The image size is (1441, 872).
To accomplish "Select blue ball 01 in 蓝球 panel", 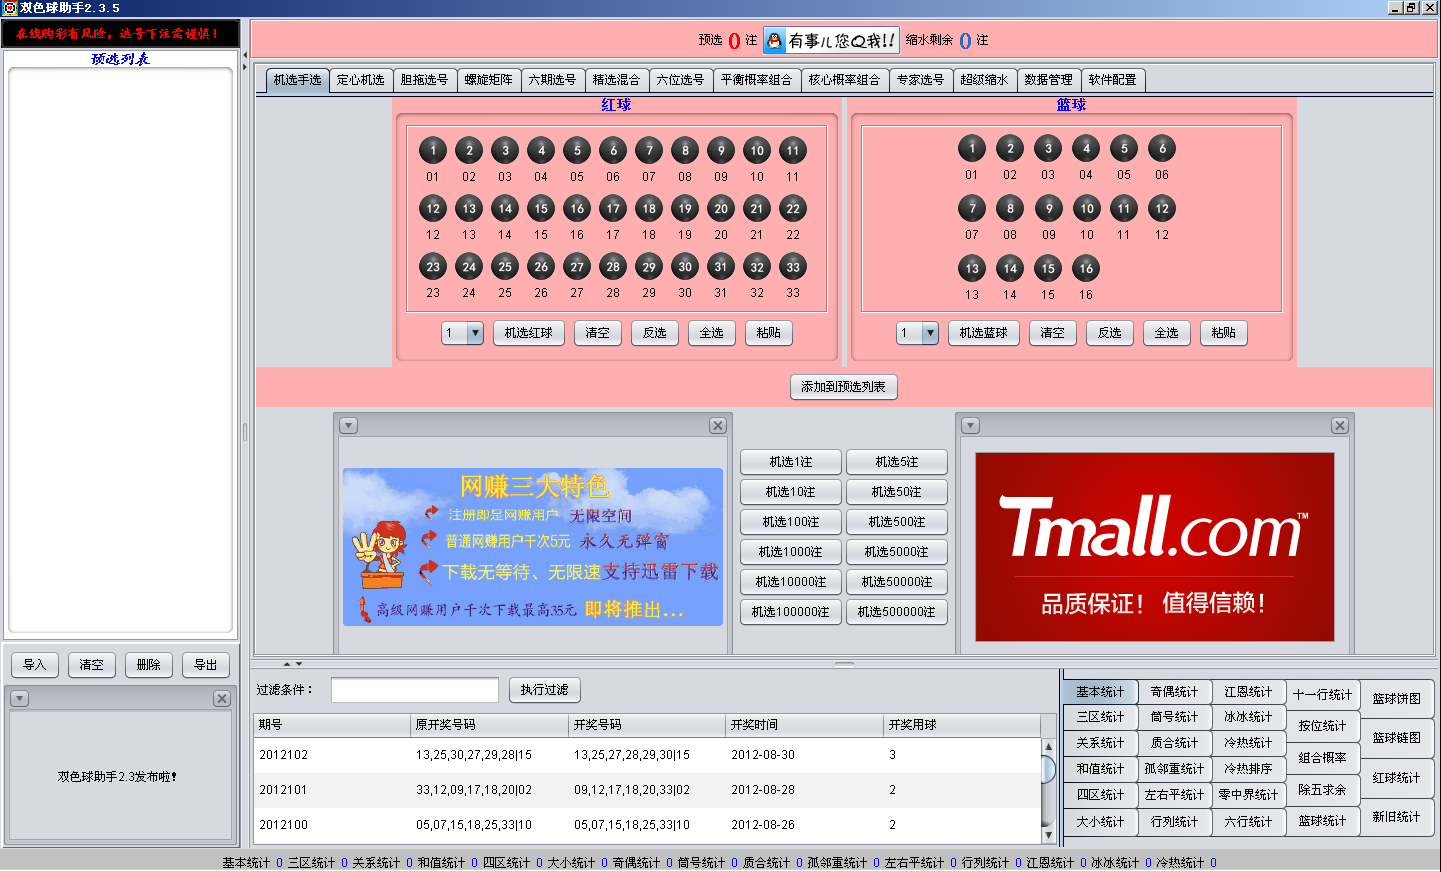I will tap(972, 148).
